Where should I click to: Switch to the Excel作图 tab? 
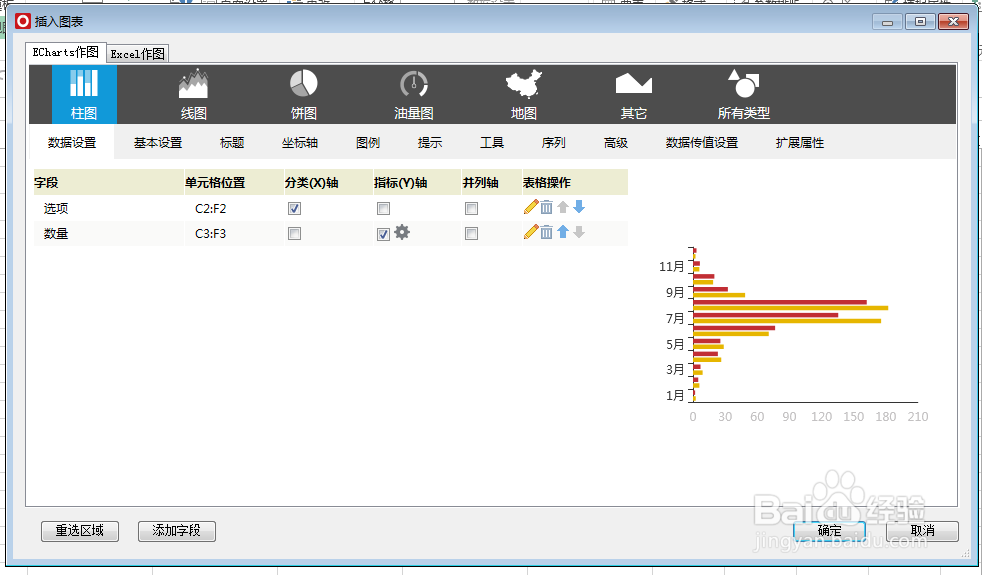point(138,54)
